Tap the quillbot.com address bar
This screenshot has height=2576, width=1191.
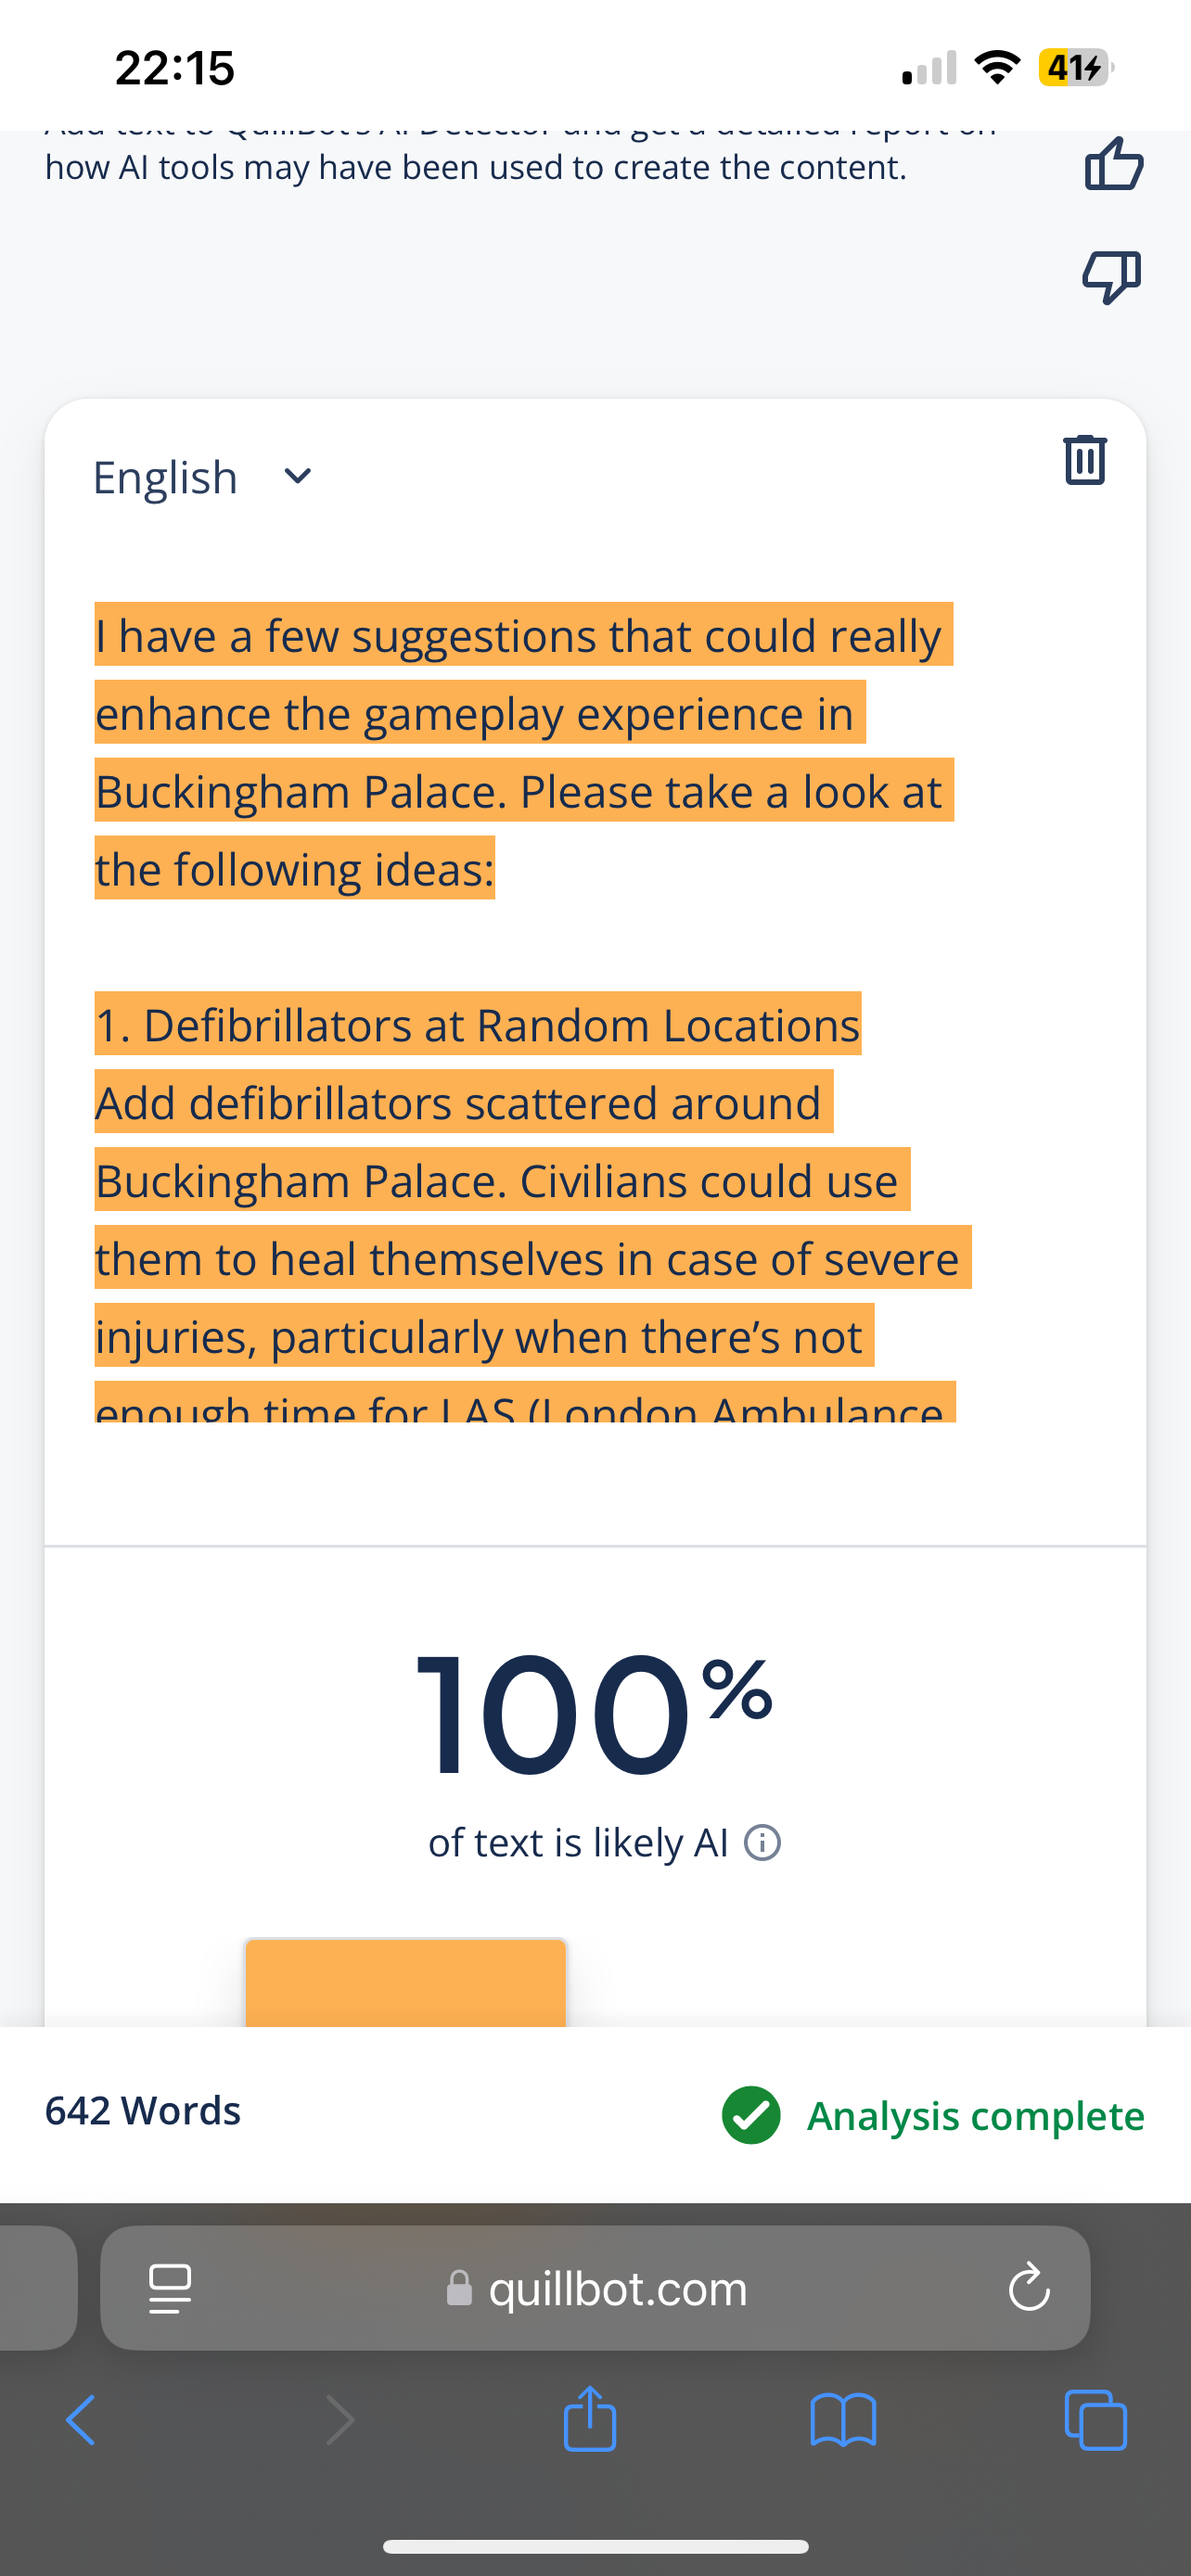pos(595,2288)
